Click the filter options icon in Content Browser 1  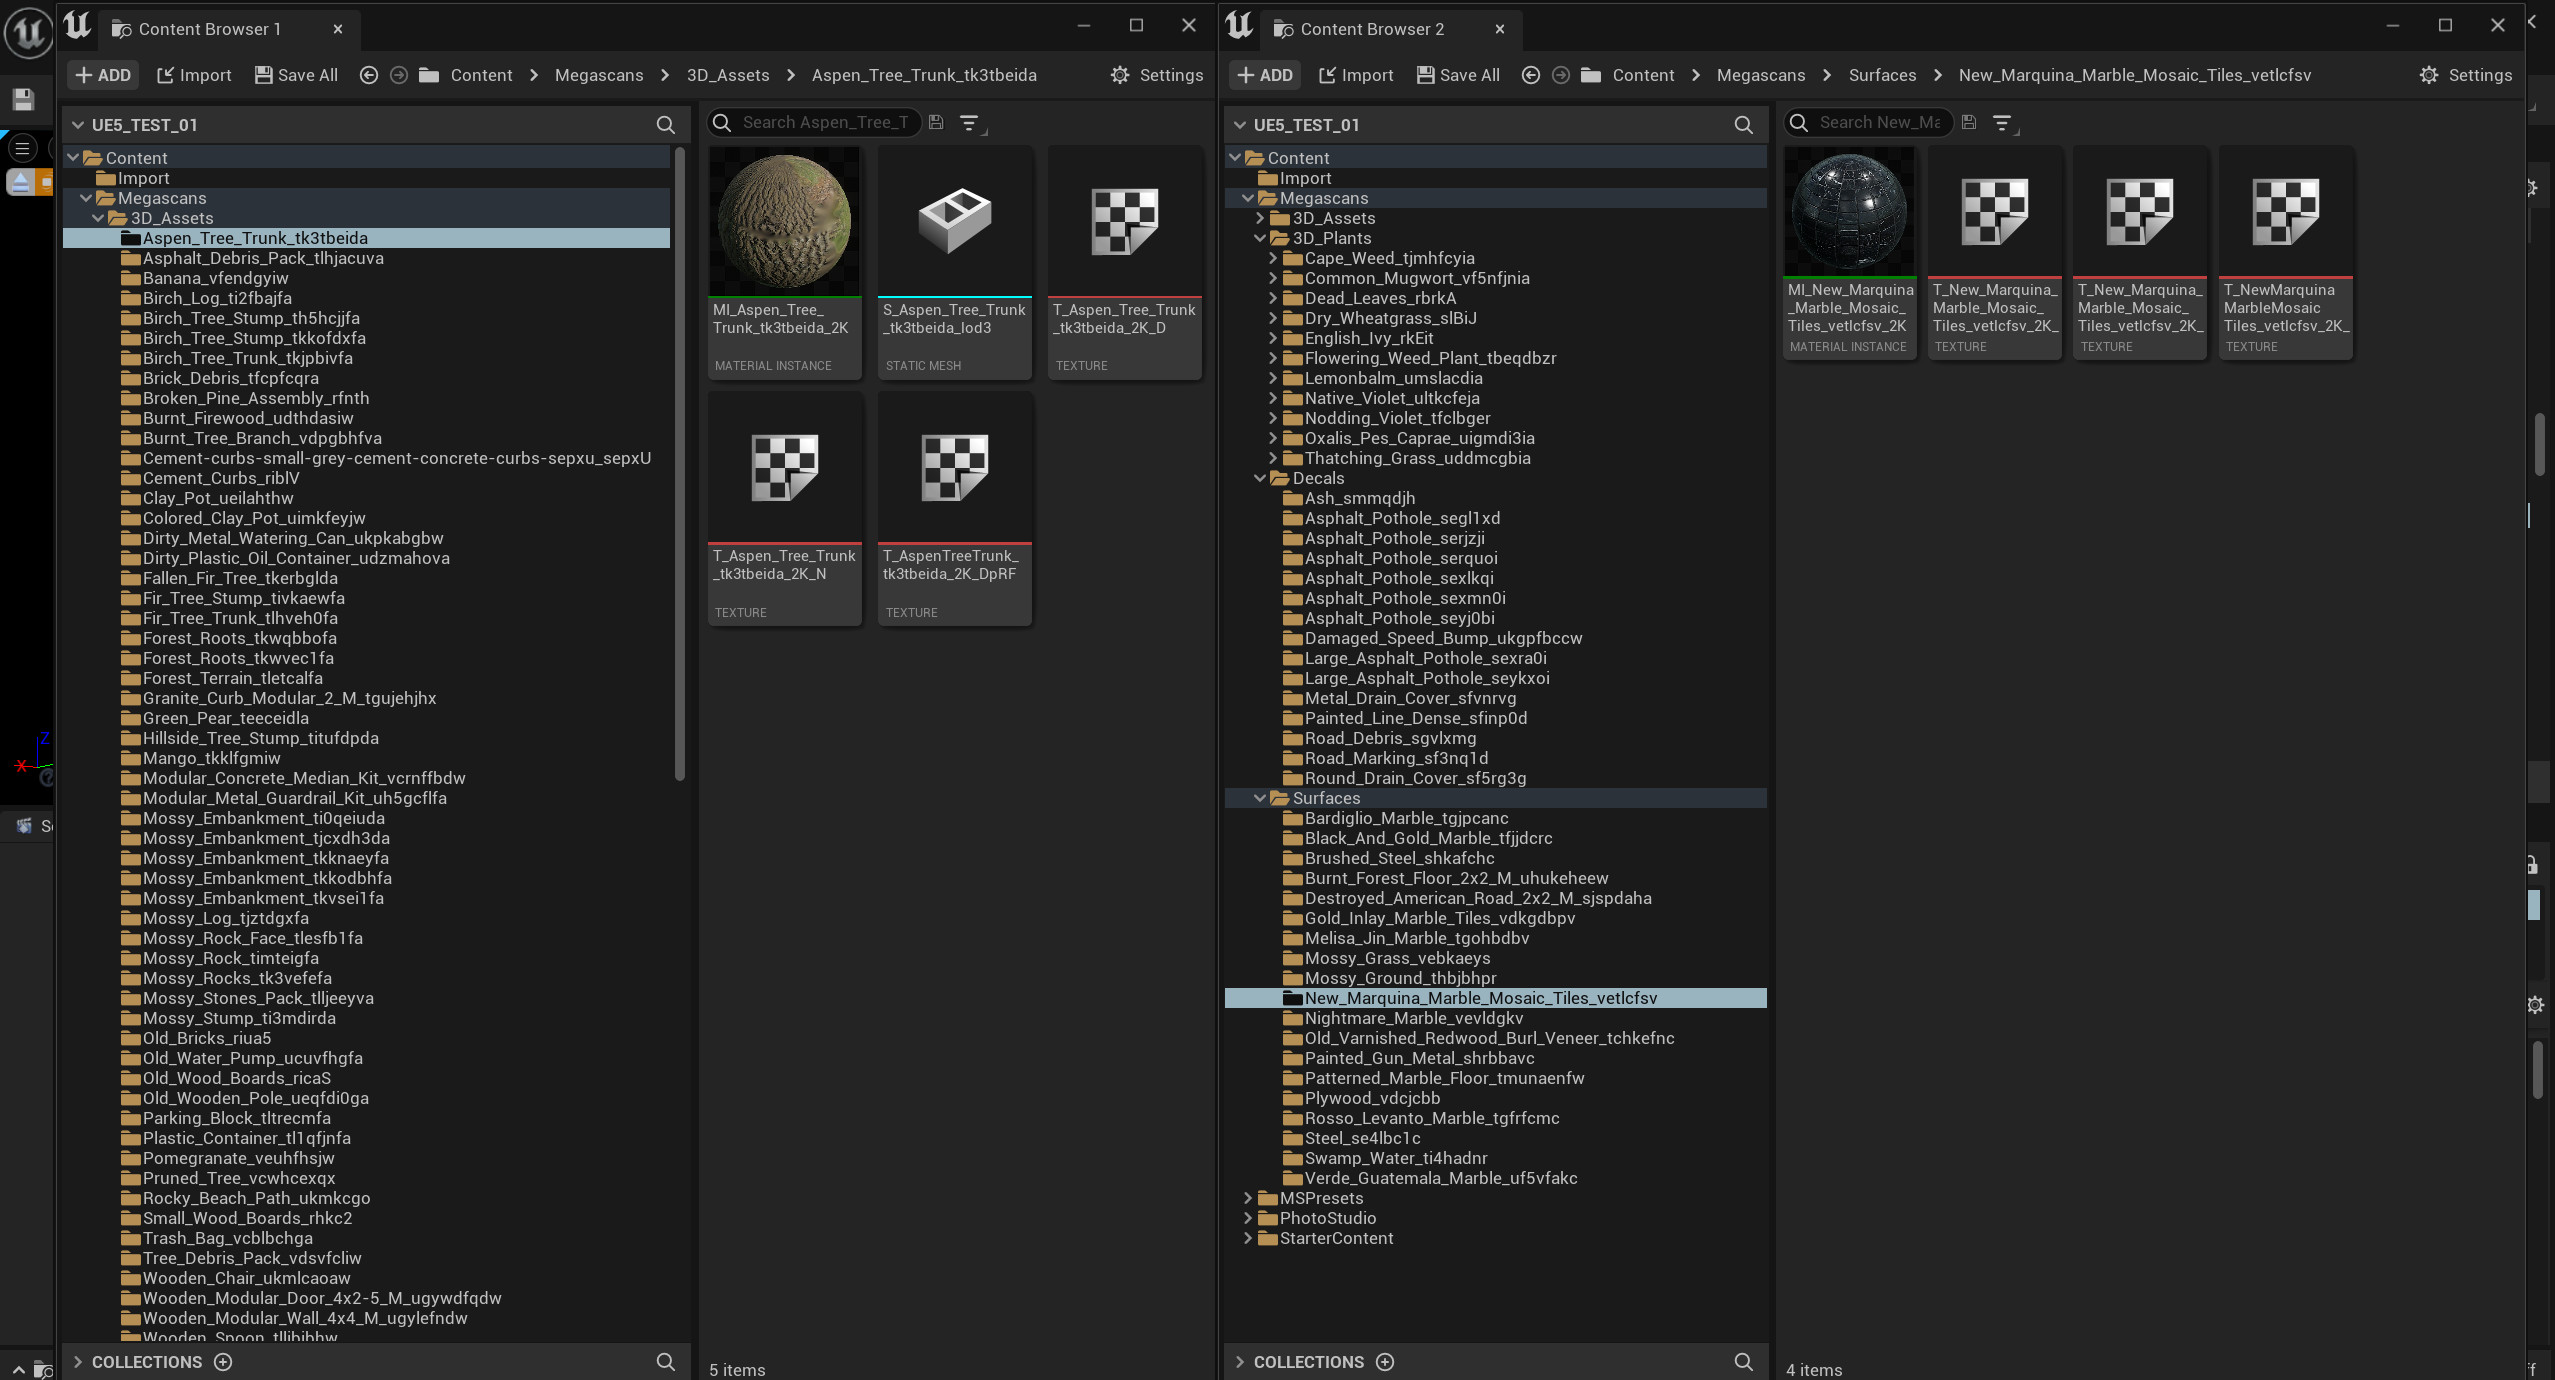click(969, 123)
